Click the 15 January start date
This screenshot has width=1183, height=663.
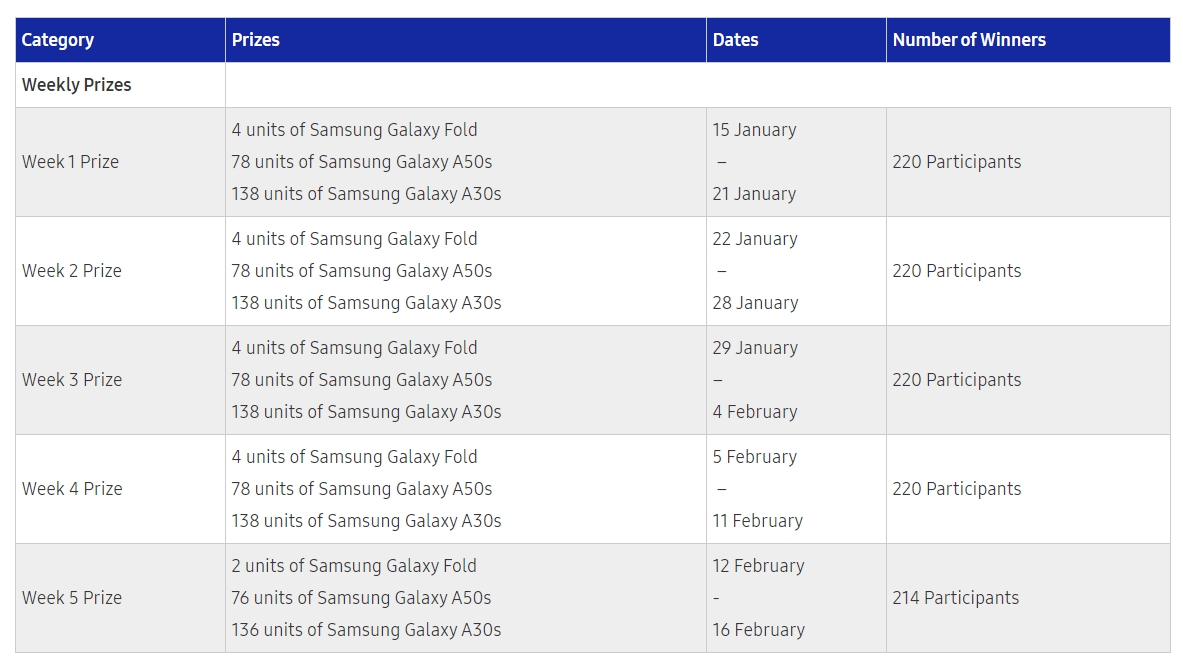(755, 130)
